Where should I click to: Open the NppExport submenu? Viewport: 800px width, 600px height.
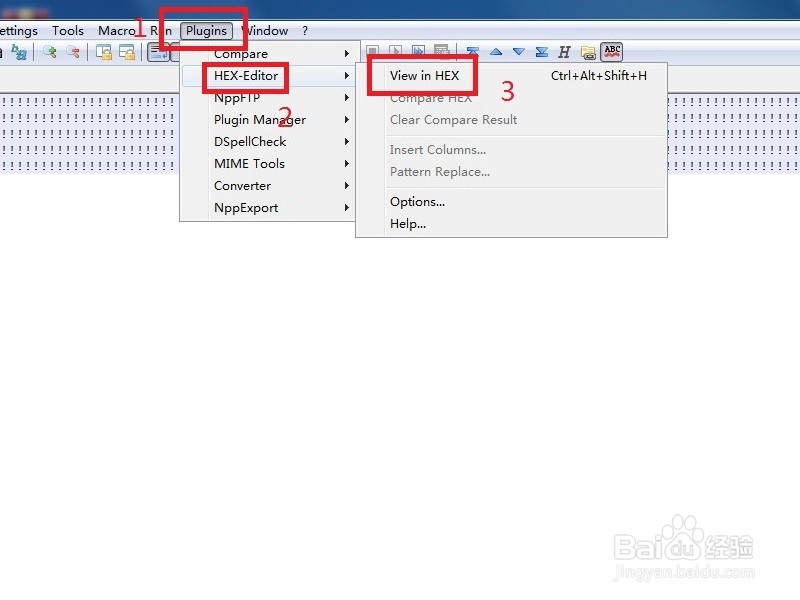268,207
